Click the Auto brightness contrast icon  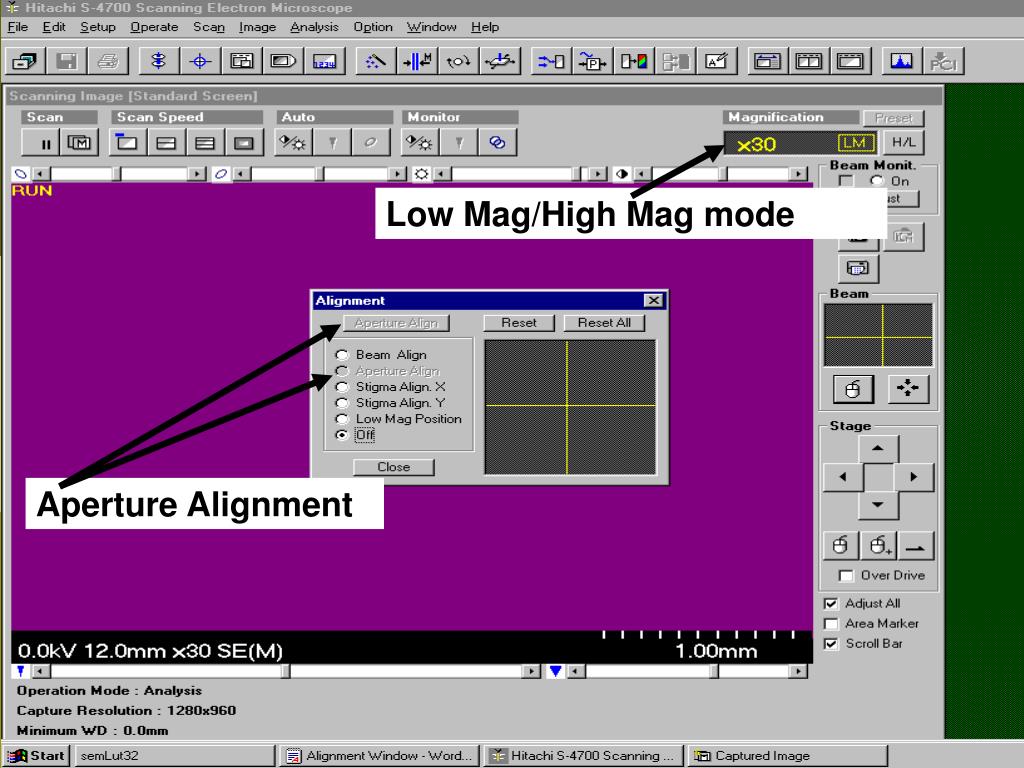click(293, 142)
